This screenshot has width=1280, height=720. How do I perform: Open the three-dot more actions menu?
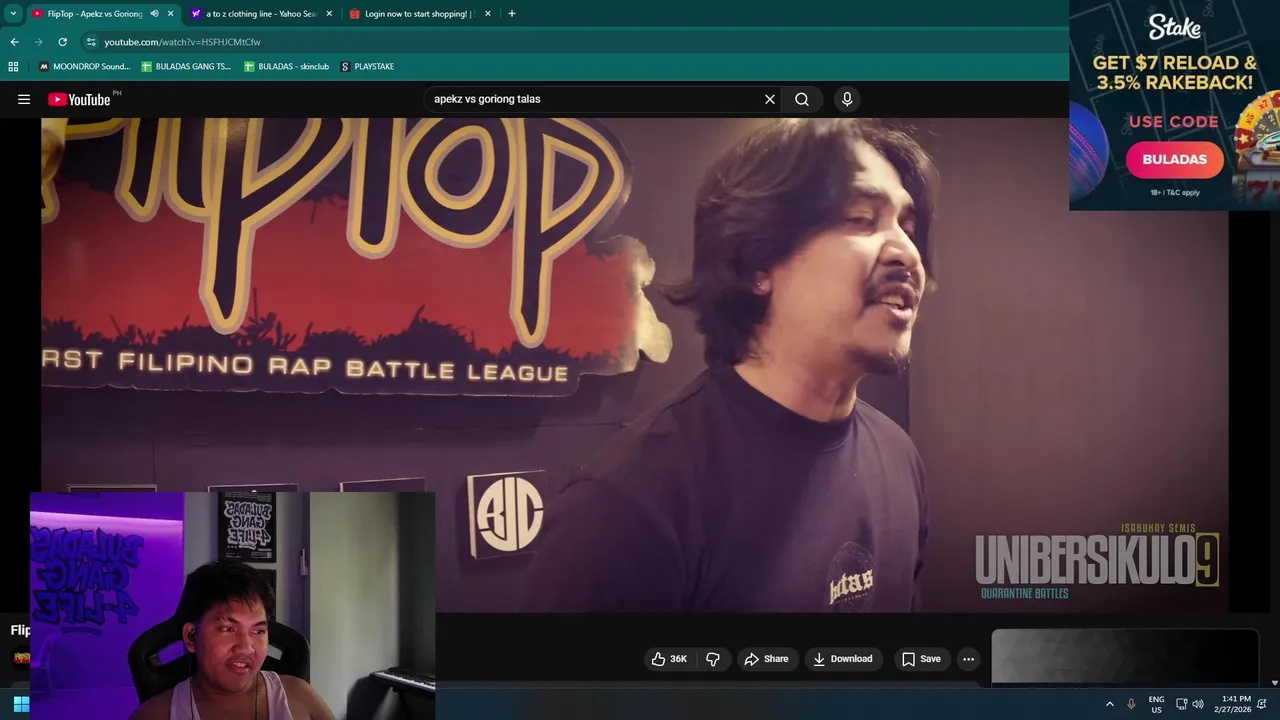click(968, 659)
